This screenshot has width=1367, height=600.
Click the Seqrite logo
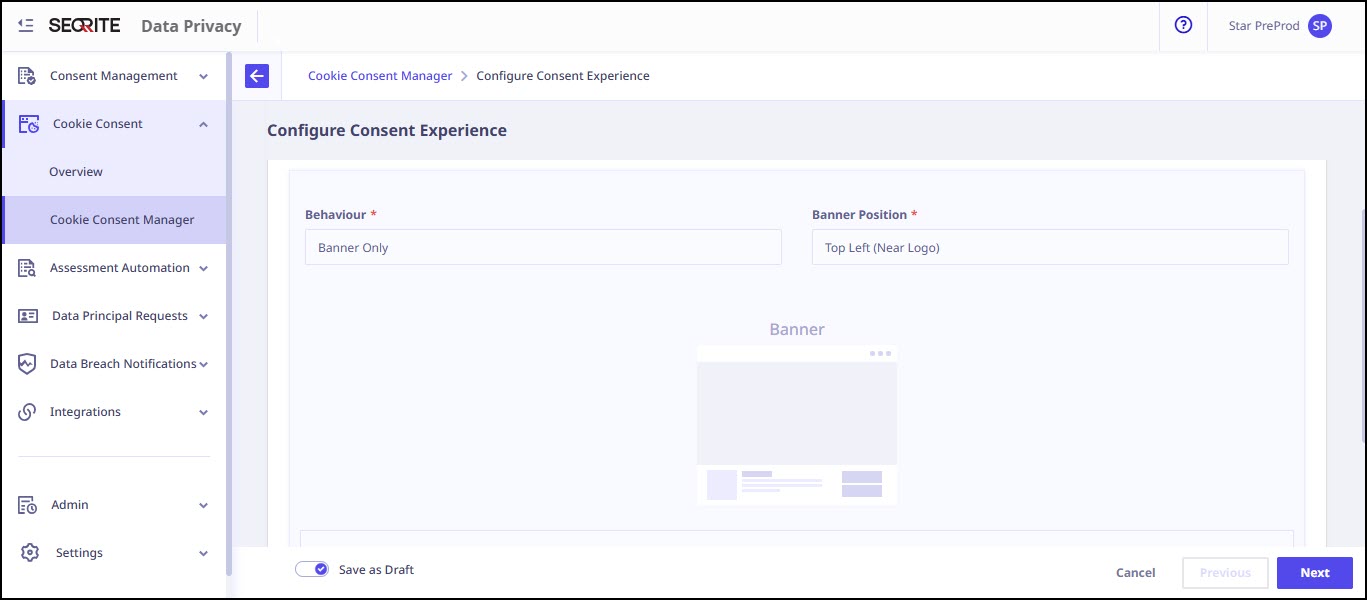tap(84, 26)
